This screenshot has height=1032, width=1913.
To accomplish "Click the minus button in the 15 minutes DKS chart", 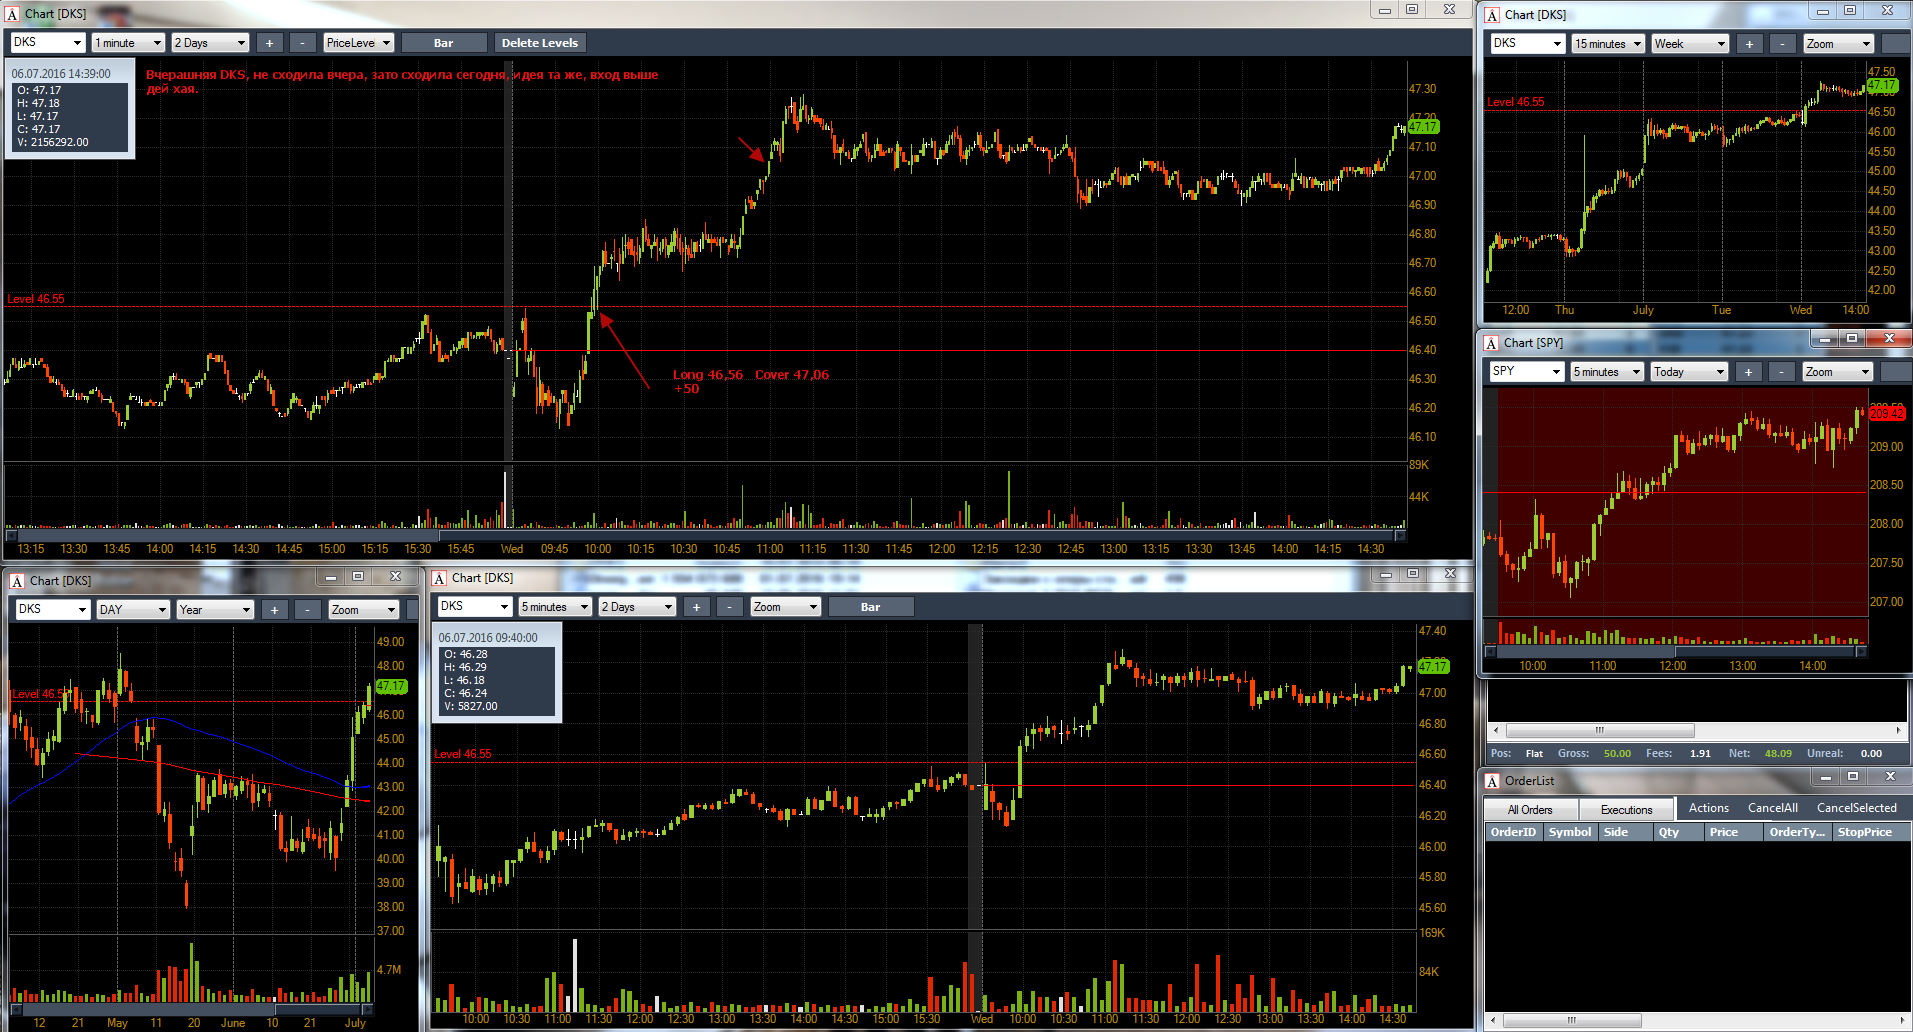I will click(x=1782, y=44).
